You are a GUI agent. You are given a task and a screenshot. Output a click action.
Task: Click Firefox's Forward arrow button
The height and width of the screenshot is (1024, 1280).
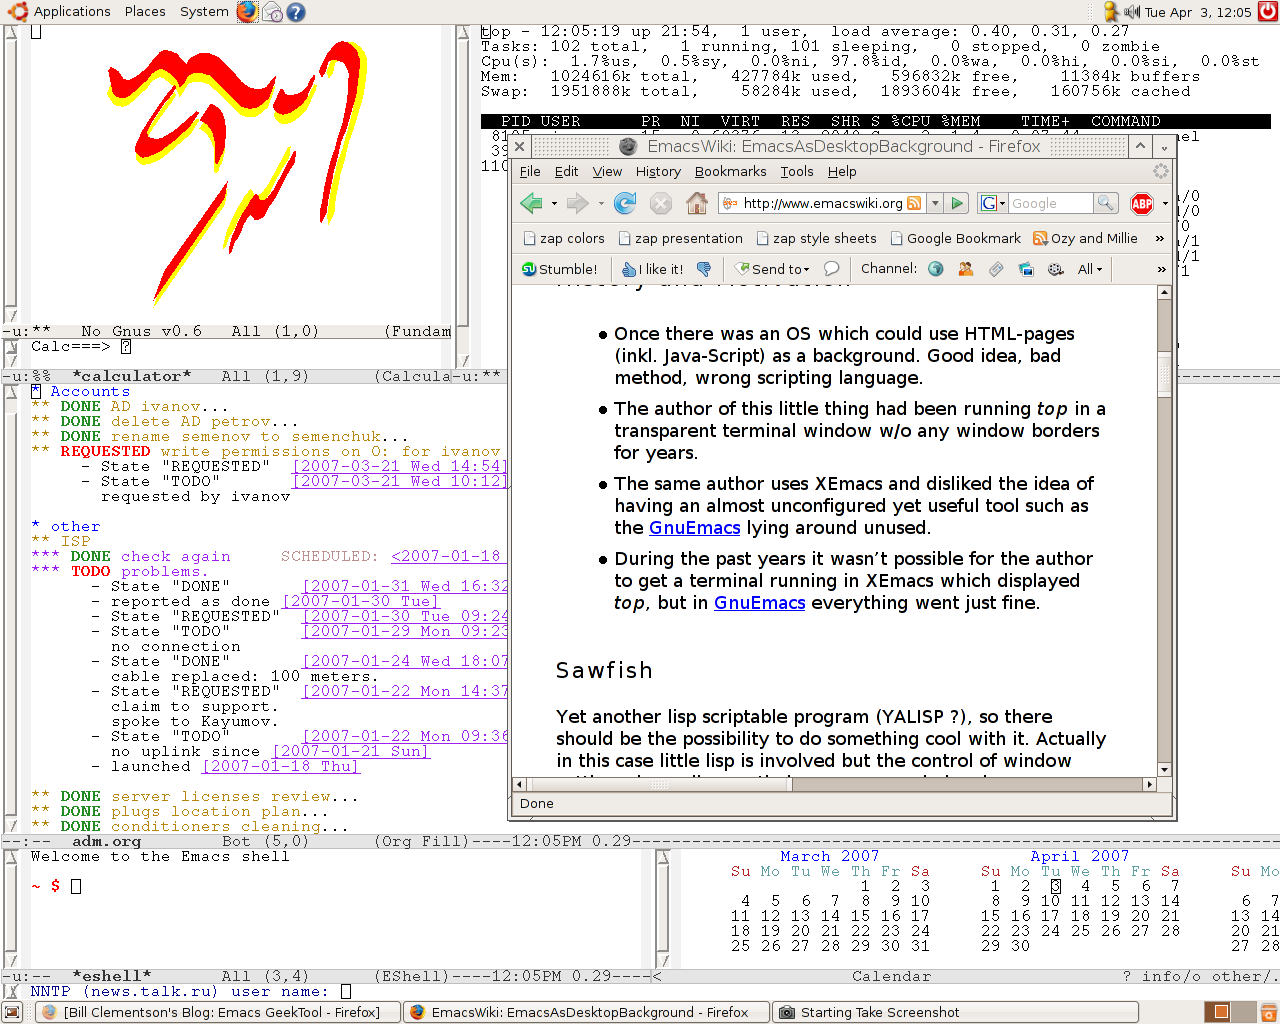(577, 203)
